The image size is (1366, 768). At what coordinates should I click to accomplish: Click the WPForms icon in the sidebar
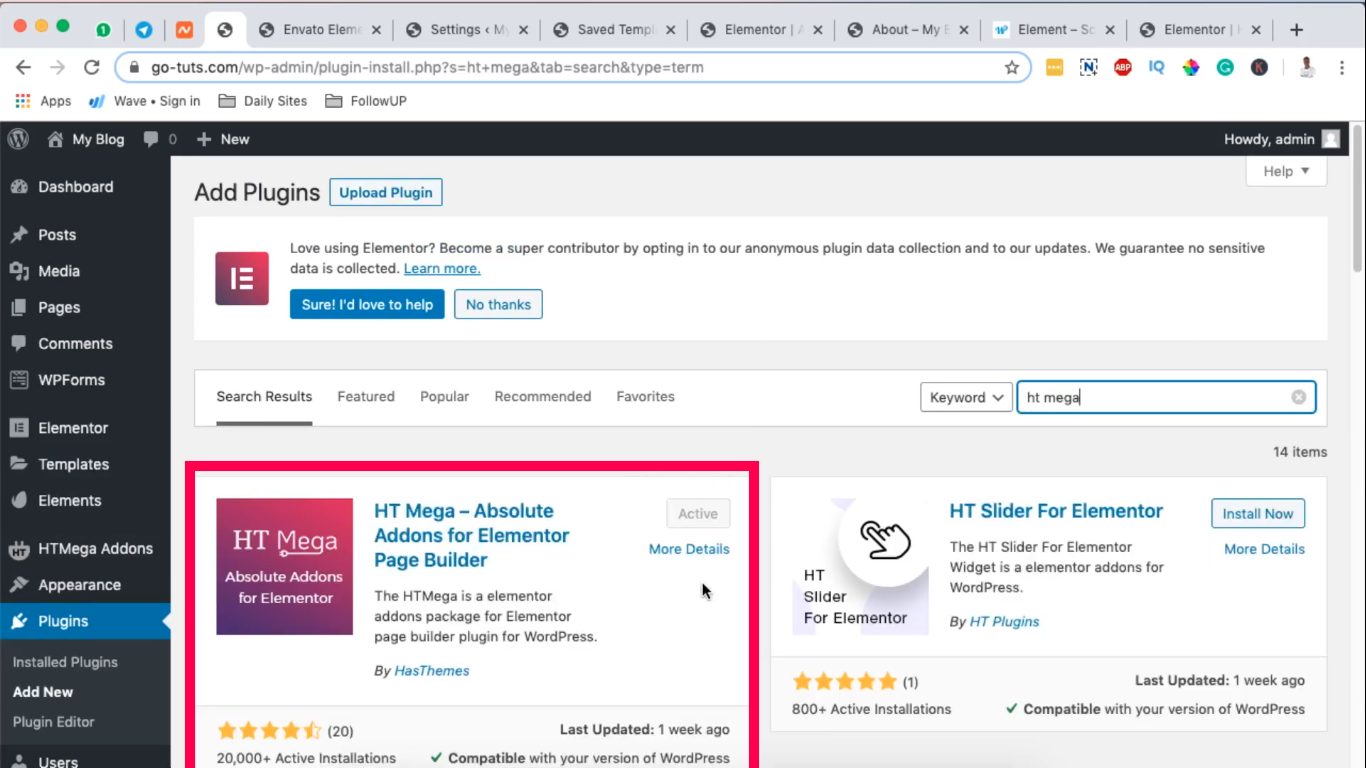pyautogui.click(x=19, y=380)
